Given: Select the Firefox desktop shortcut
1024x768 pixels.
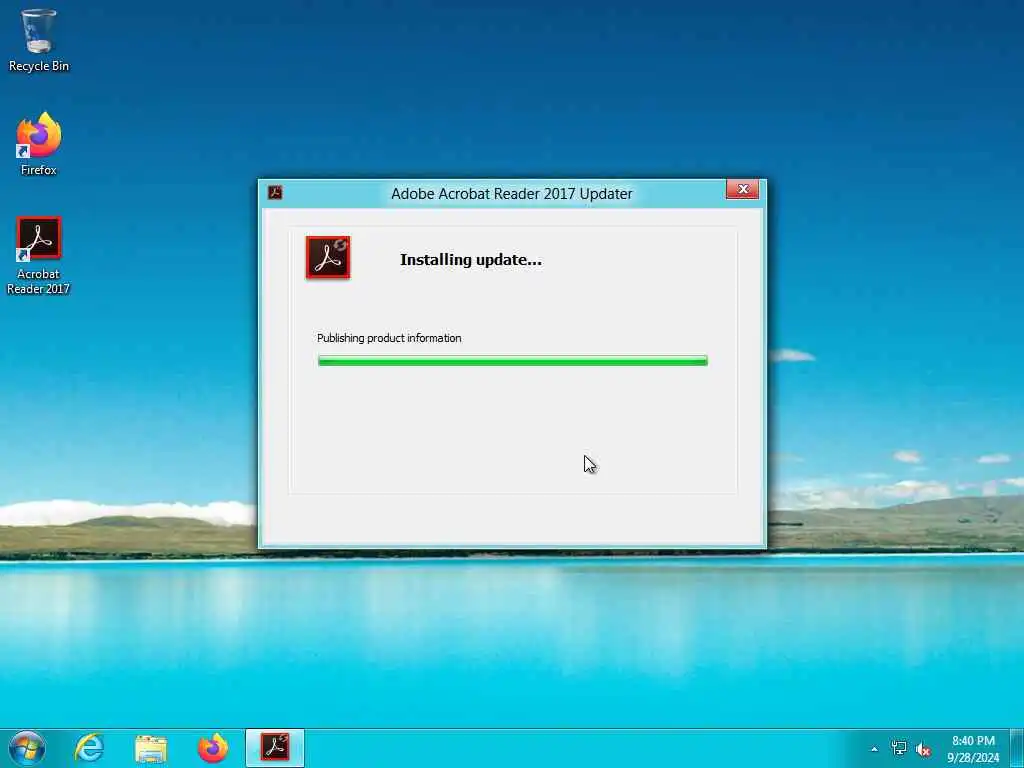Looking at the screenshot, I should pos(39,144).
